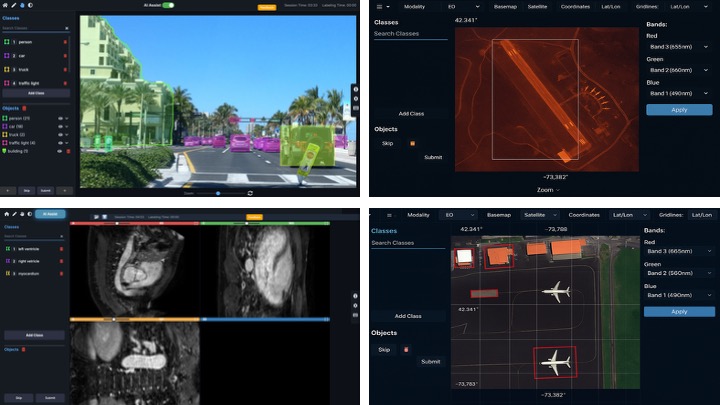Adjust the Zoom slider below the street image
Image resolution: width=720 pixels, height=405 pixels.
click(218, 193)
